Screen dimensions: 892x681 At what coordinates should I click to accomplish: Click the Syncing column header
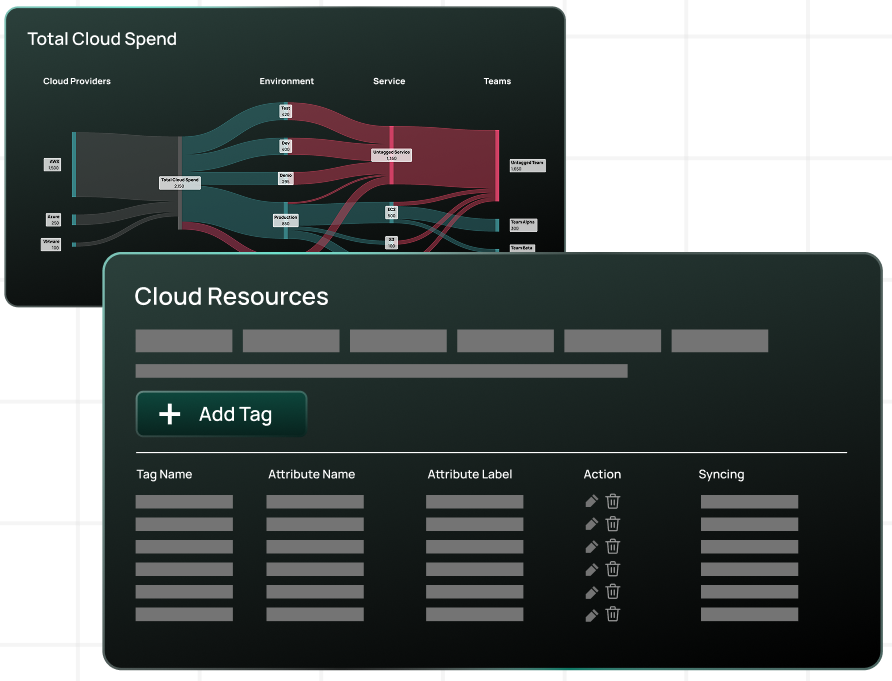coord(722,474)
